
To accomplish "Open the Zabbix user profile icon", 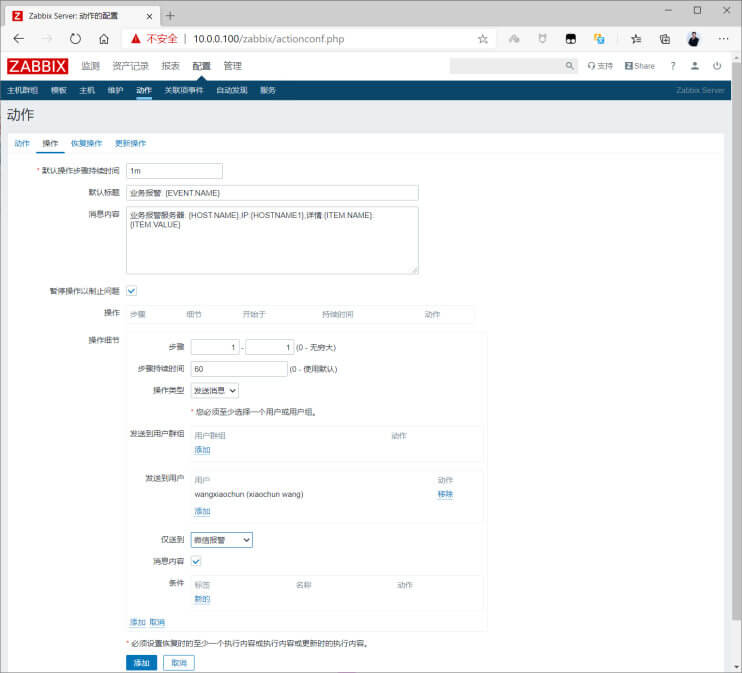I will pyautogui.click(x=695, y=66).
